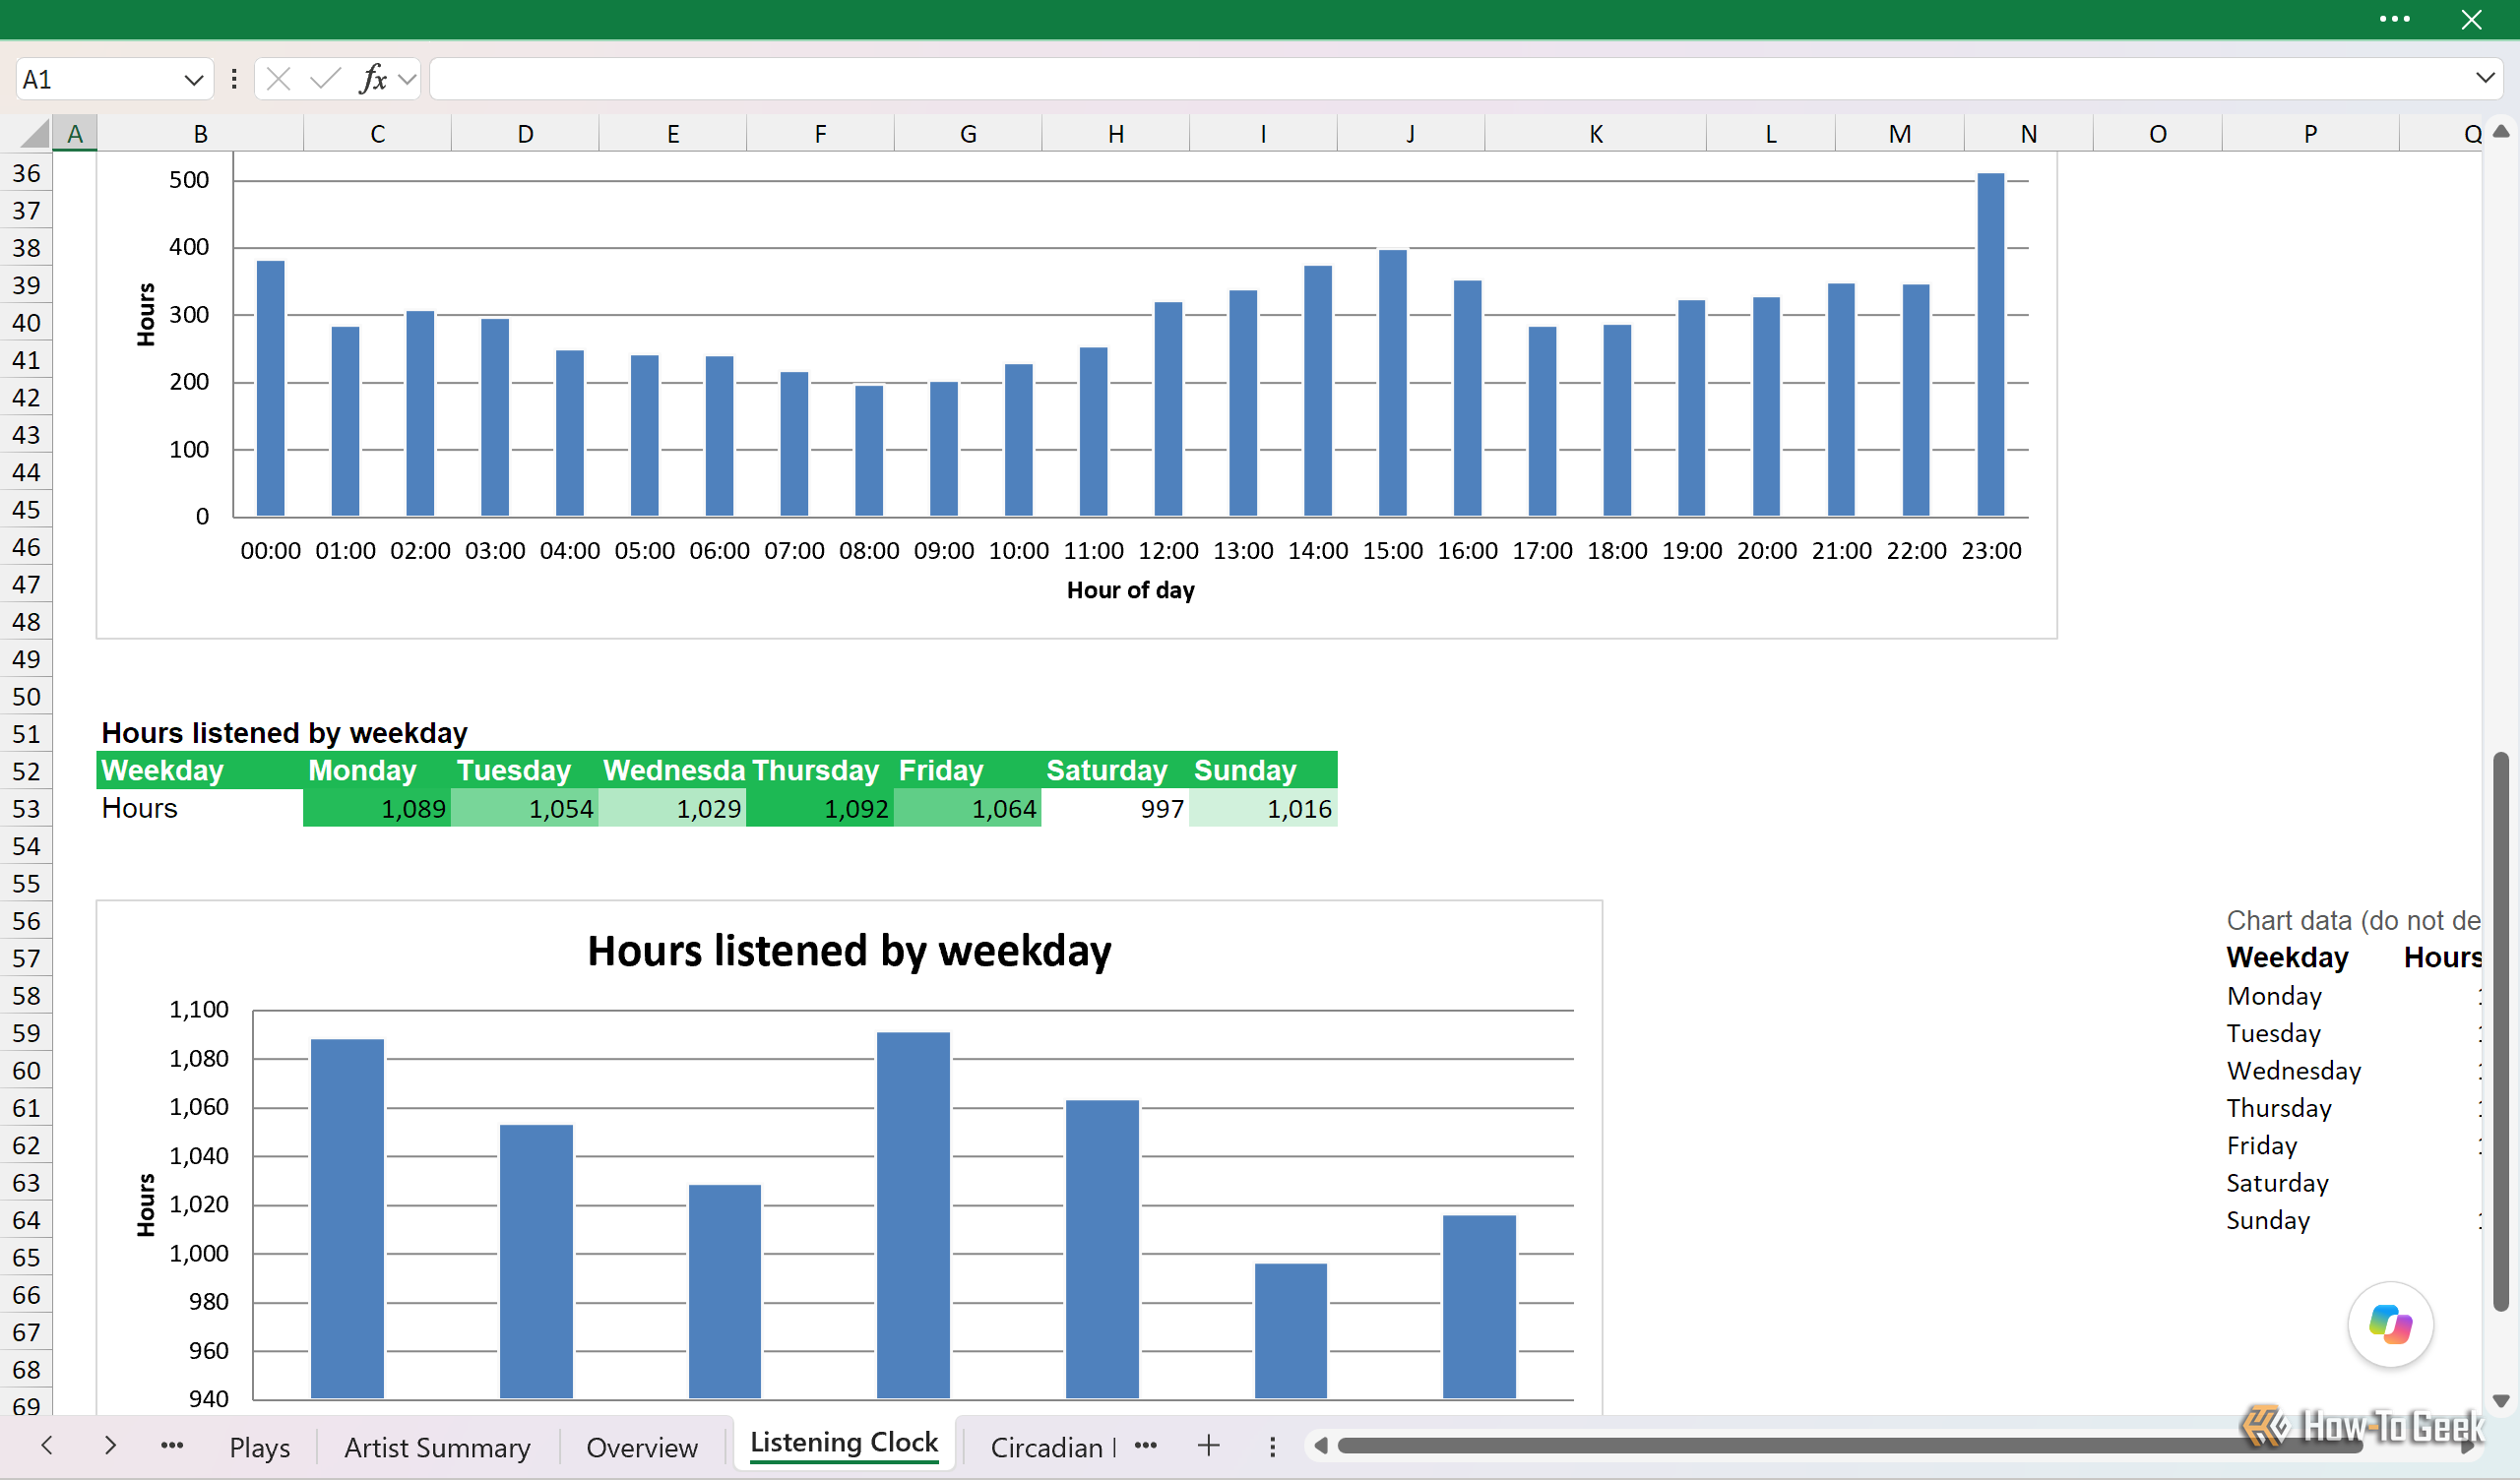2520x1480 pixels.
Task: Select the Tuesday header cell
Action: coord(525,771)
